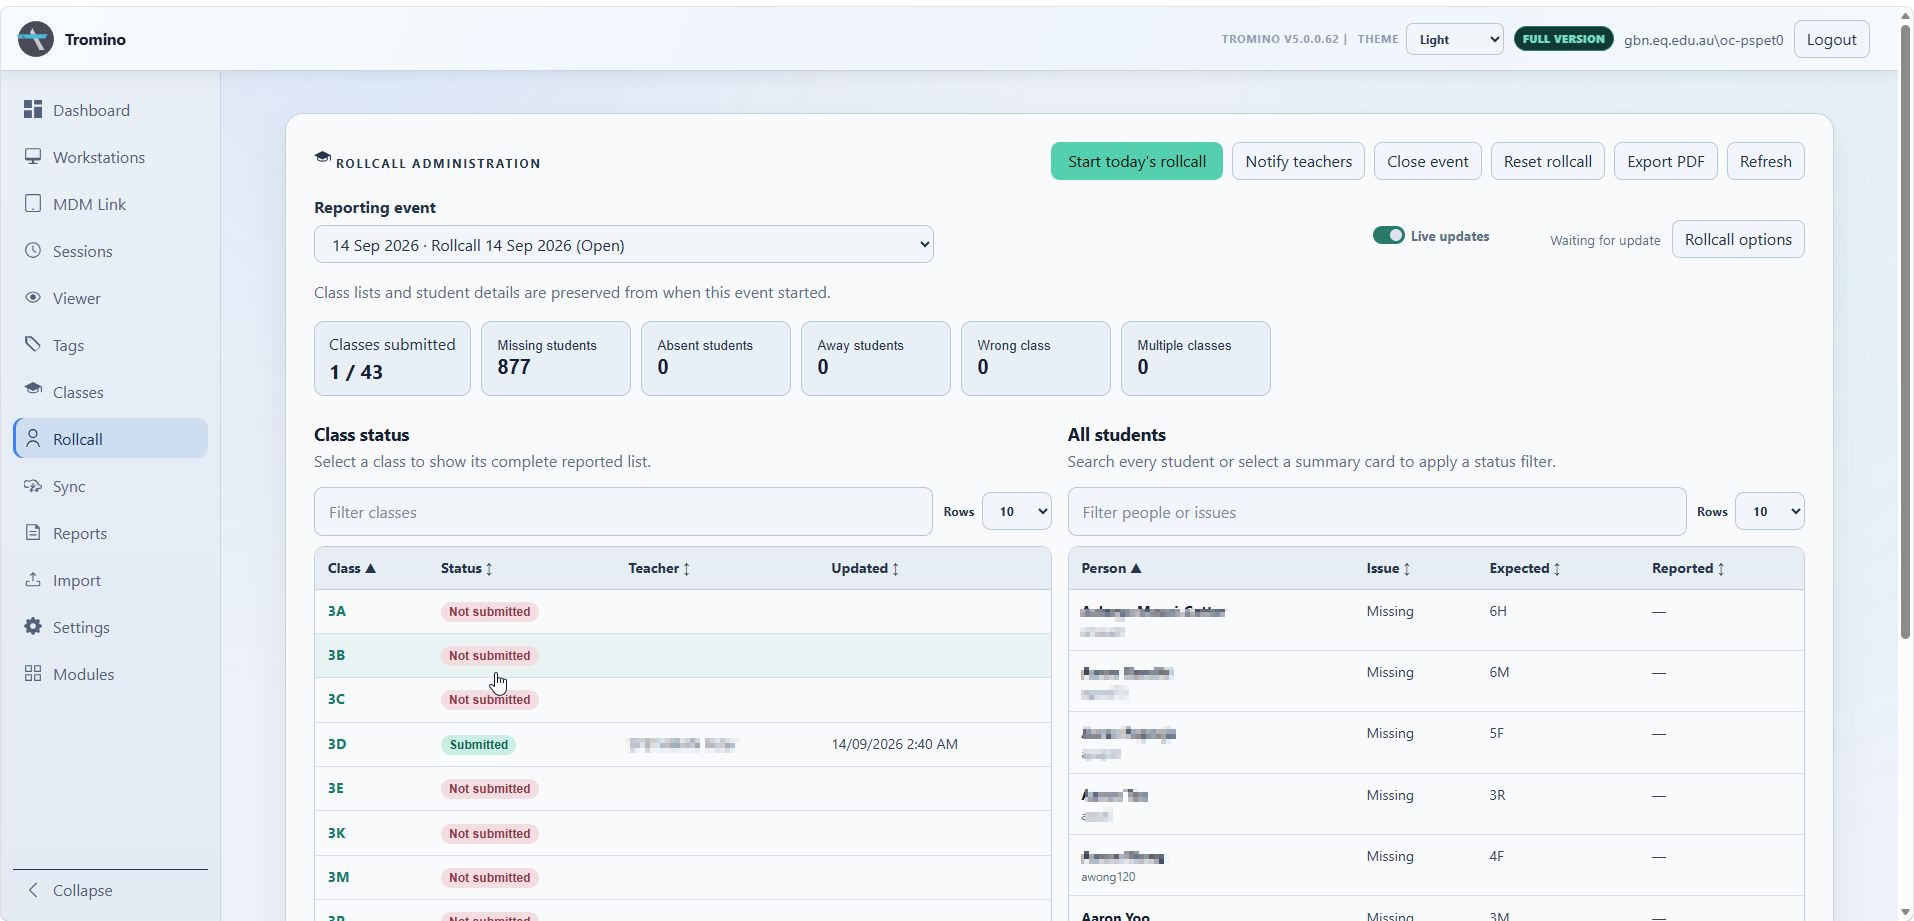Open Class status Rows dropdown

[1016, 511]
